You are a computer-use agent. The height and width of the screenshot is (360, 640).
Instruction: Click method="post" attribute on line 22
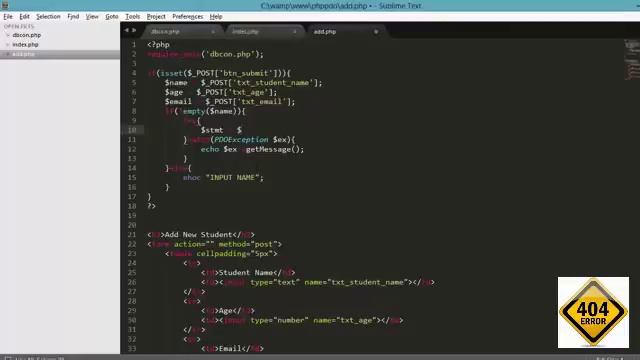[248, 244]
